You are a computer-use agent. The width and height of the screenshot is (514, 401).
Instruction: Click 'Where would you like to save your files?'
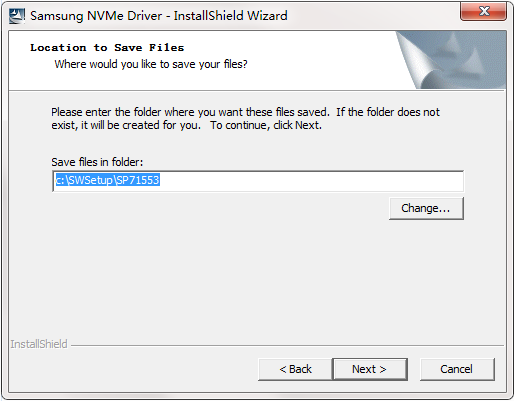point(151,64)
